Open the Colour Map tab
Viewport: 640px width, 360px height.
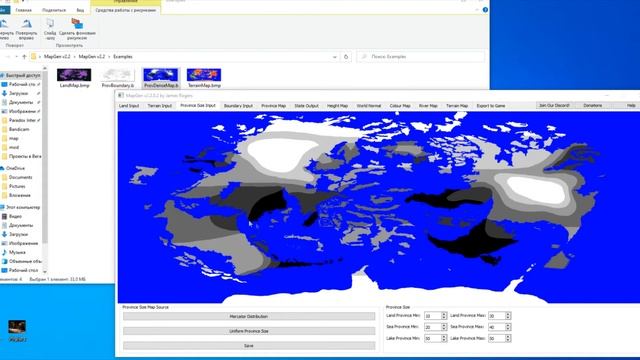[400, 106]
